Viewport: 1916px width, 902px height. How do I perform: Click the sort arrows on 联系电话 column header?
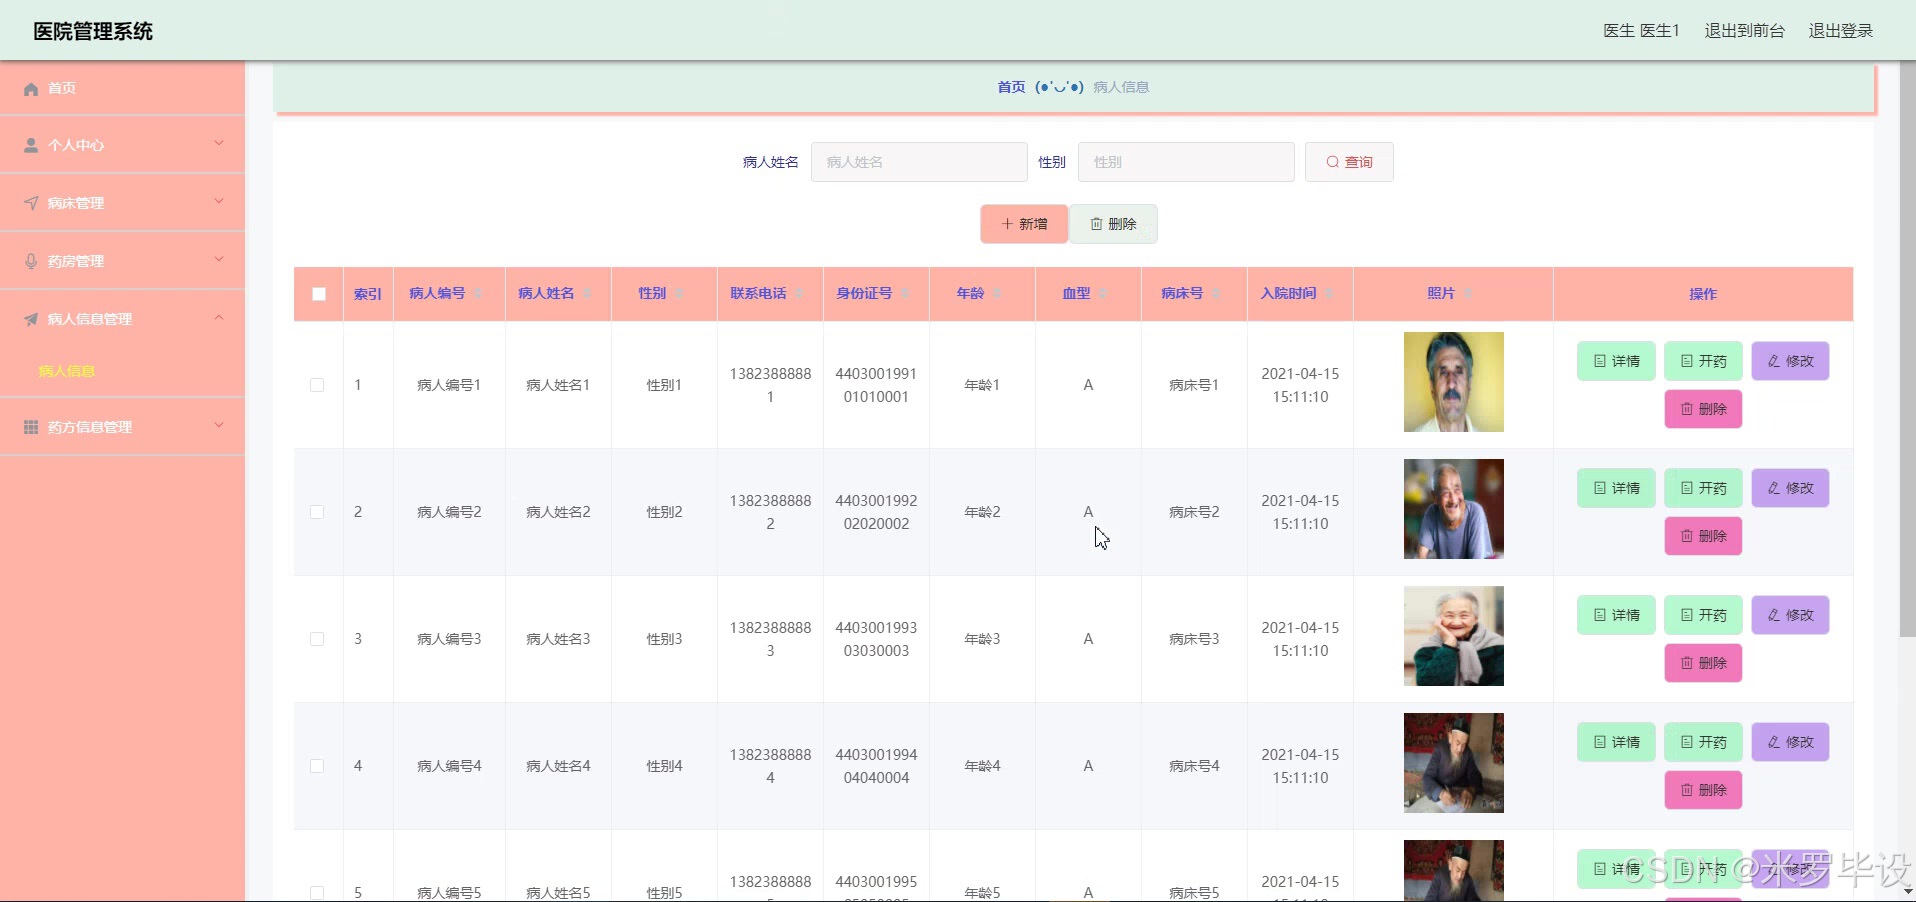[799, 293]
